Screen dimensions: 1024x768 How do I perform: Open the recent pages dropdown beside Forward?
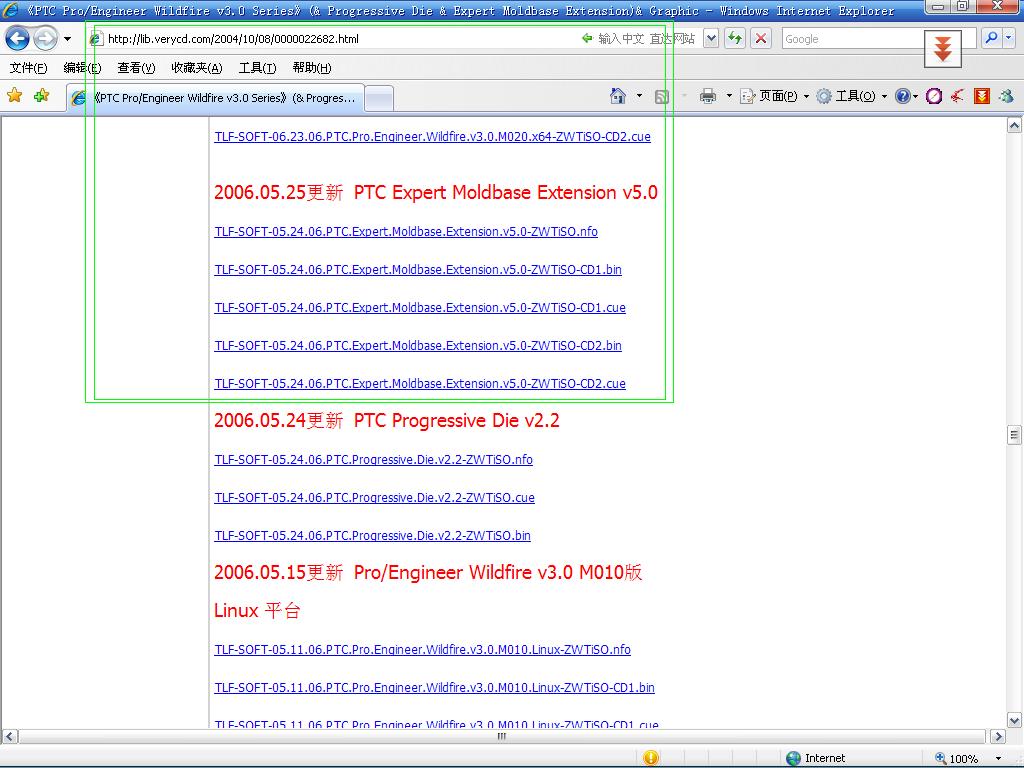click(67, 39)
